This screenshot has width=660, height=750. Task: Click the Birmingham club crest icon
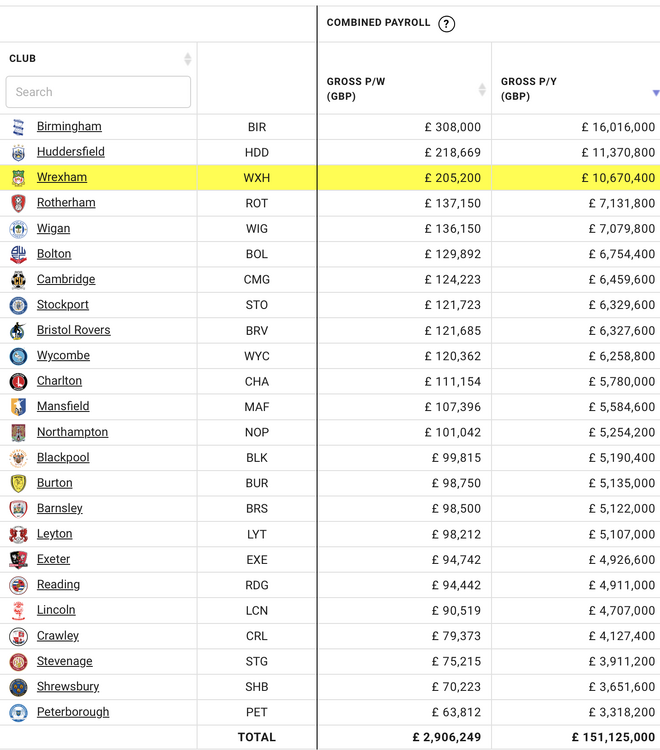click(18, 127)
